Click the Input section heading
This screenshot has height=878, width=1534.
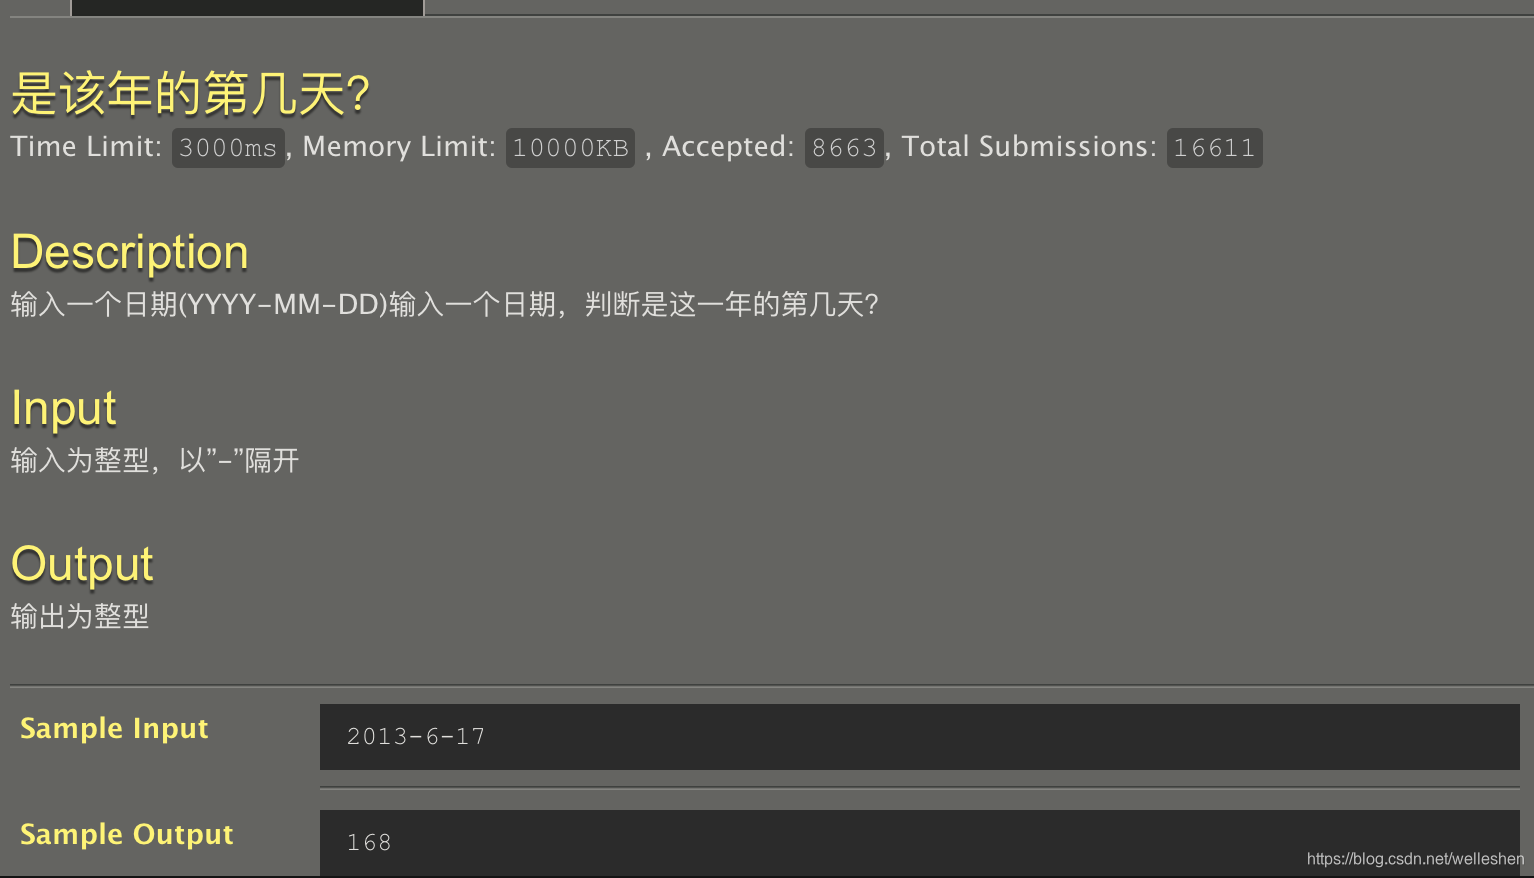click(x=64, y=409)
